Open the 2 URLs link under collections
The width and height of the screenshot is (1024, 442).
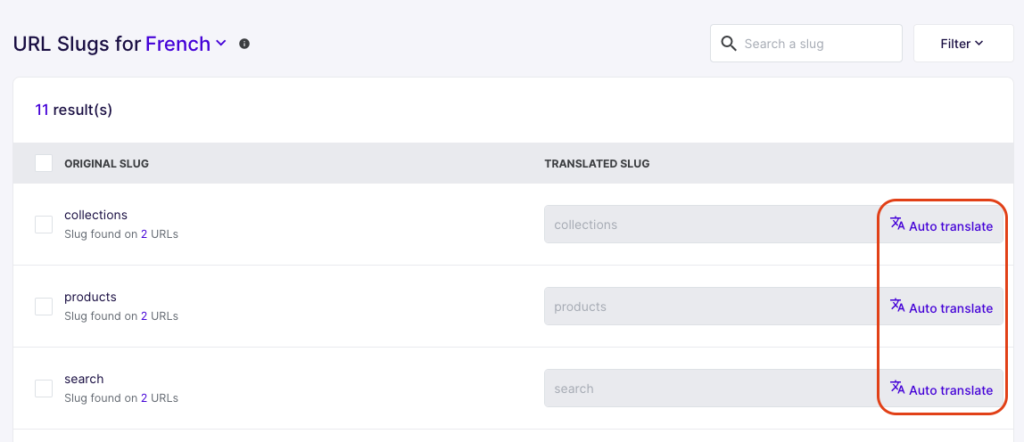tap(159, 234)
